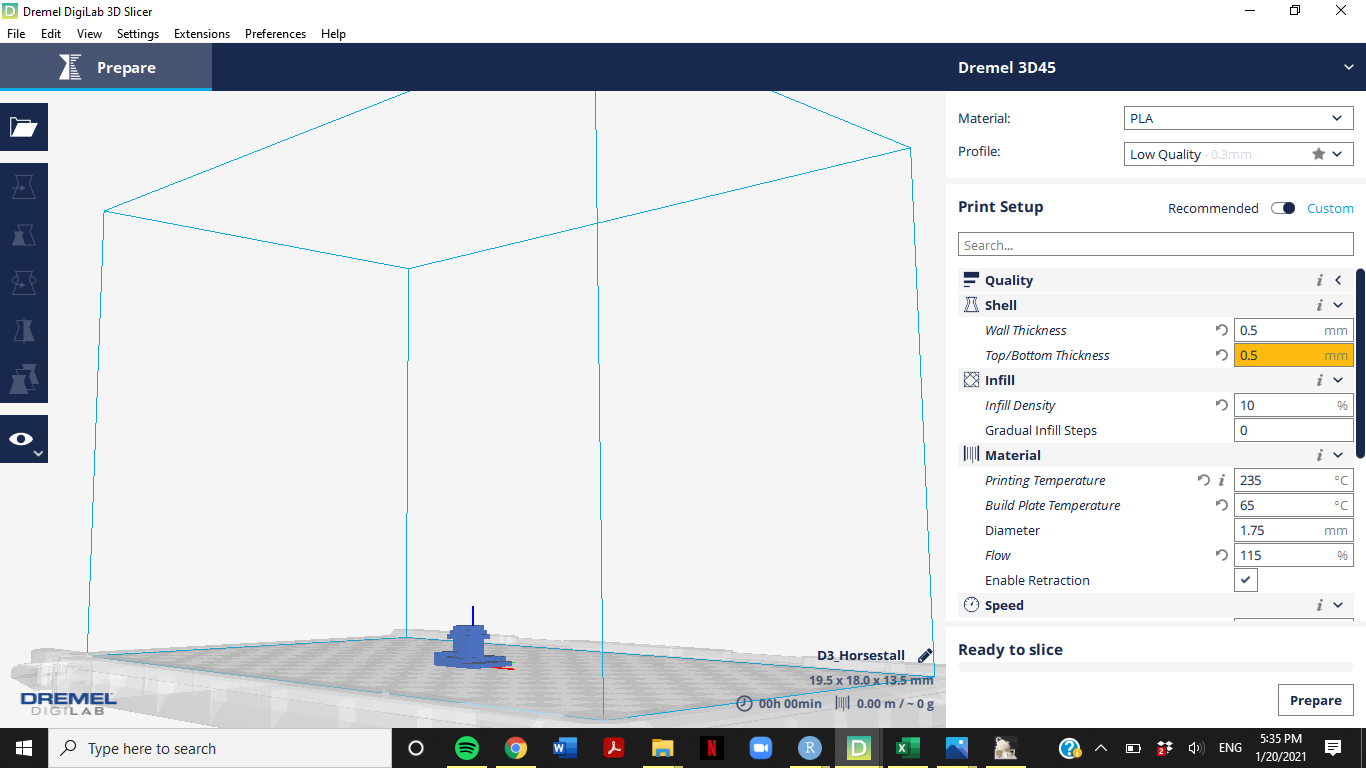Open file with the folder icon
Screen dimensions: 1366x768
[x=23, y=127]
